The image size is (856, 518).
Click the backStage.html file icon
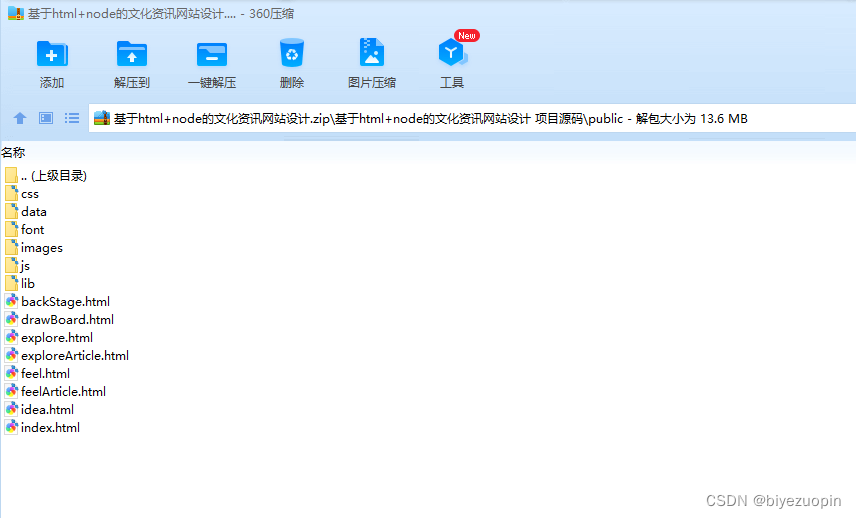pos(11,301)
